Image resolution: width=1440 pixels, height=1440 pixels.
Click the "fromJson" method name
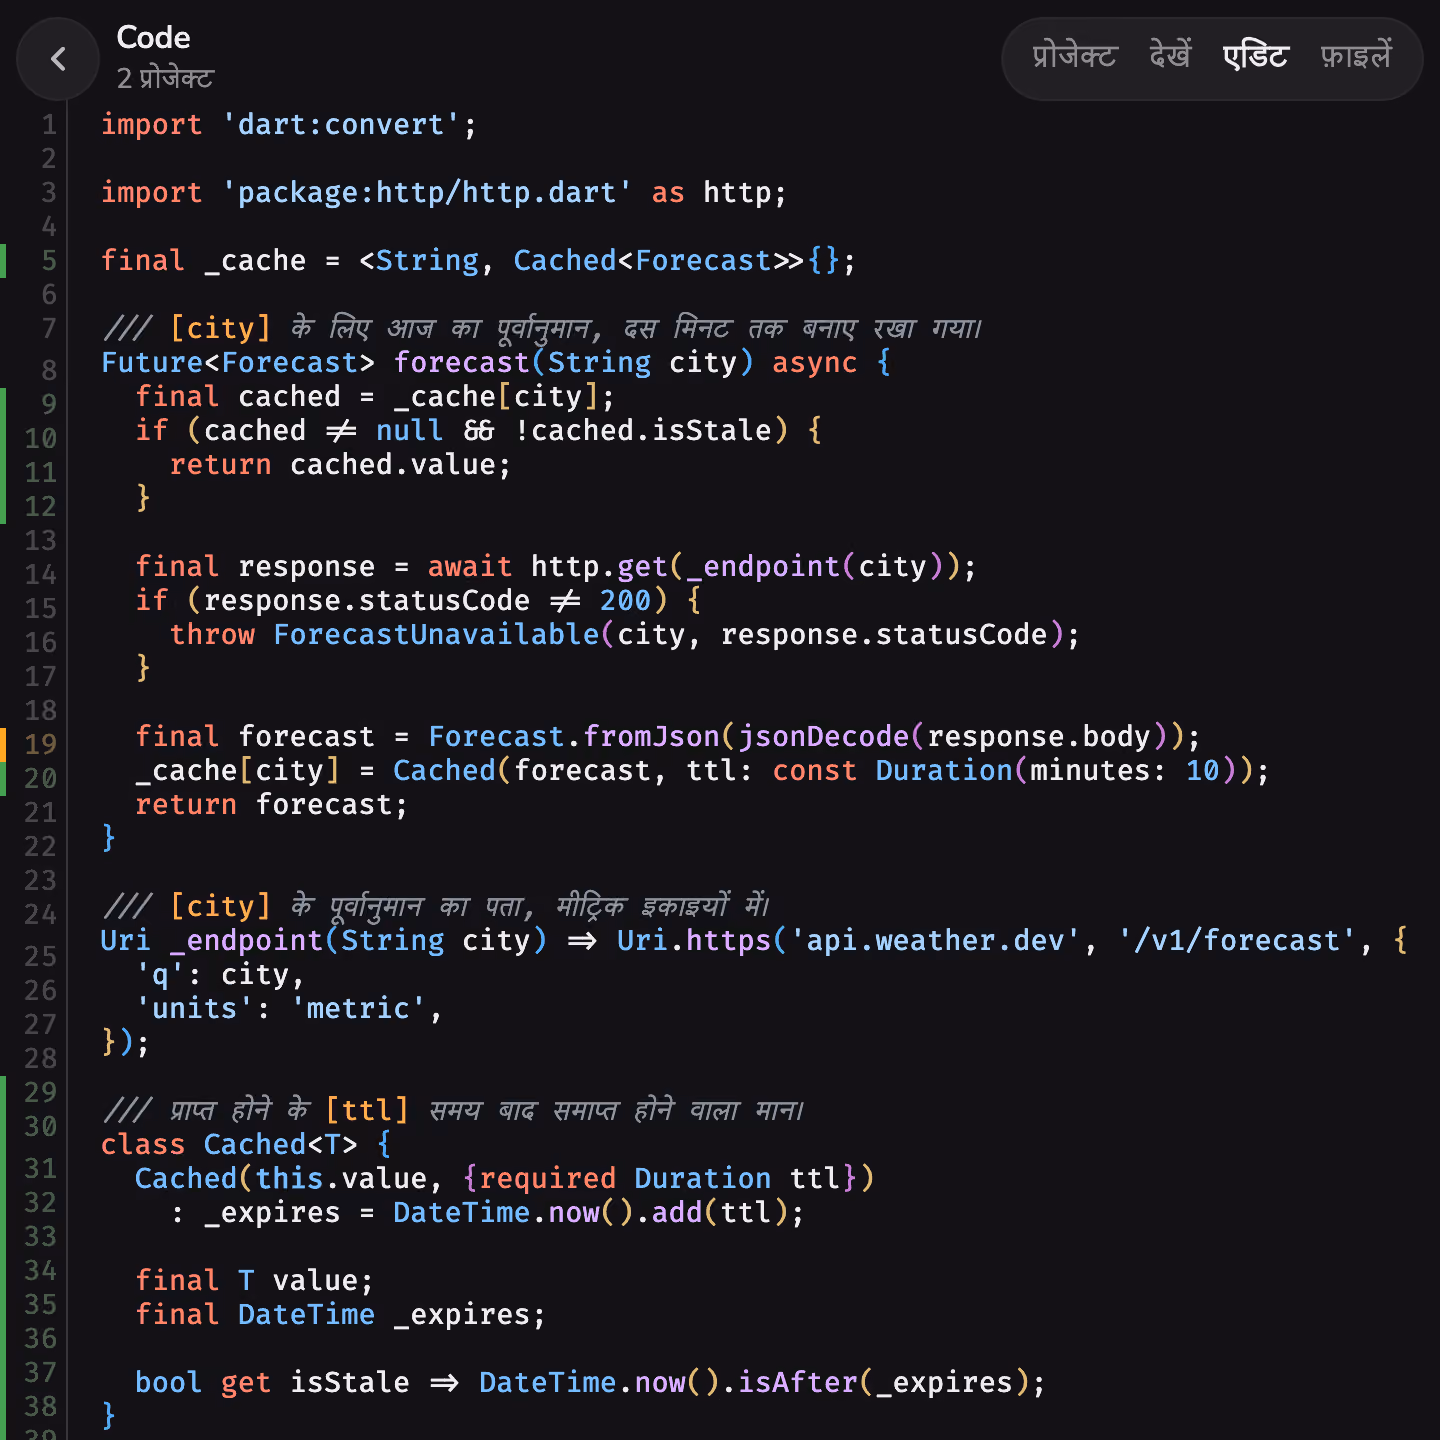(x=651, y=737)
